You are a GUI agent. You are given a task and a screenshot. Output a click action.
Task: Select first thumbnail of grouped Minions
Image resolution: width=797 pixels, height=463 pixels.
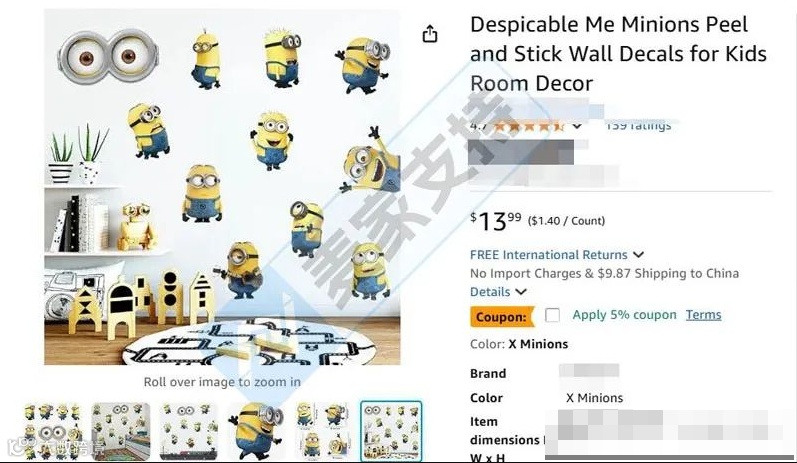[x=52, y=431]
